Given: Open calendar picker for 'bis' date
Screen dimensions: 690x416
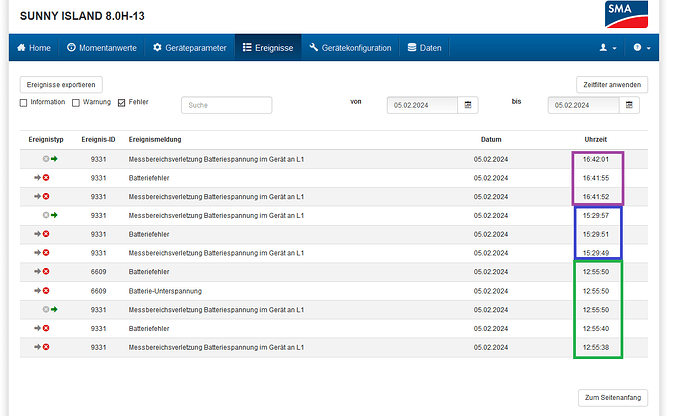Looking at the screenshot, I should [x=629, y=105].
